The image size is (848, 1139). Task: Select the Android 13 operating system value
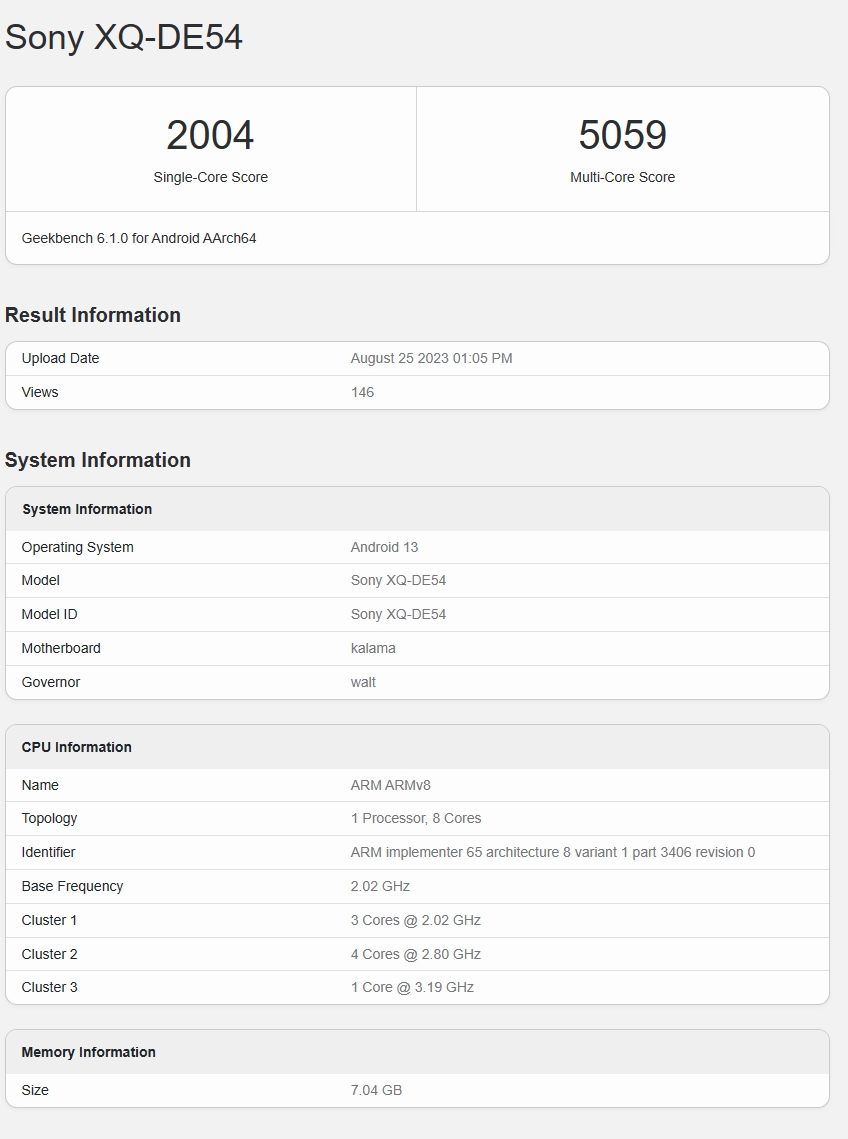tap(384, 547)
